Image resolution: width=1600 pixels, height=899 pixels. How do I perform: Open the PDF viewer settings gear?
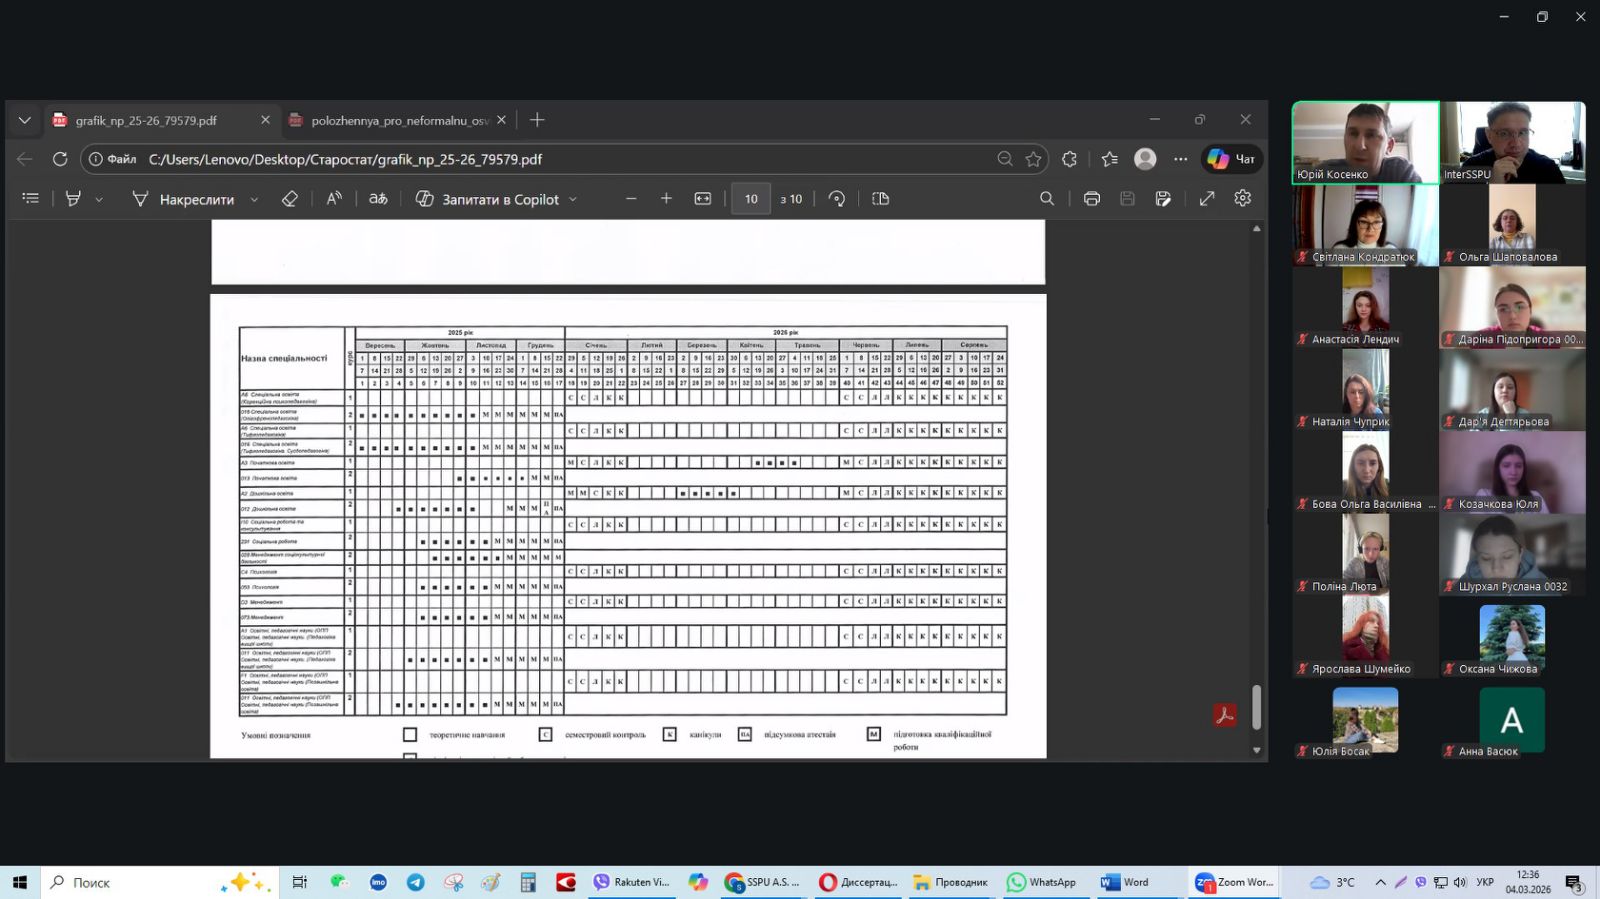coord(1243,199)
